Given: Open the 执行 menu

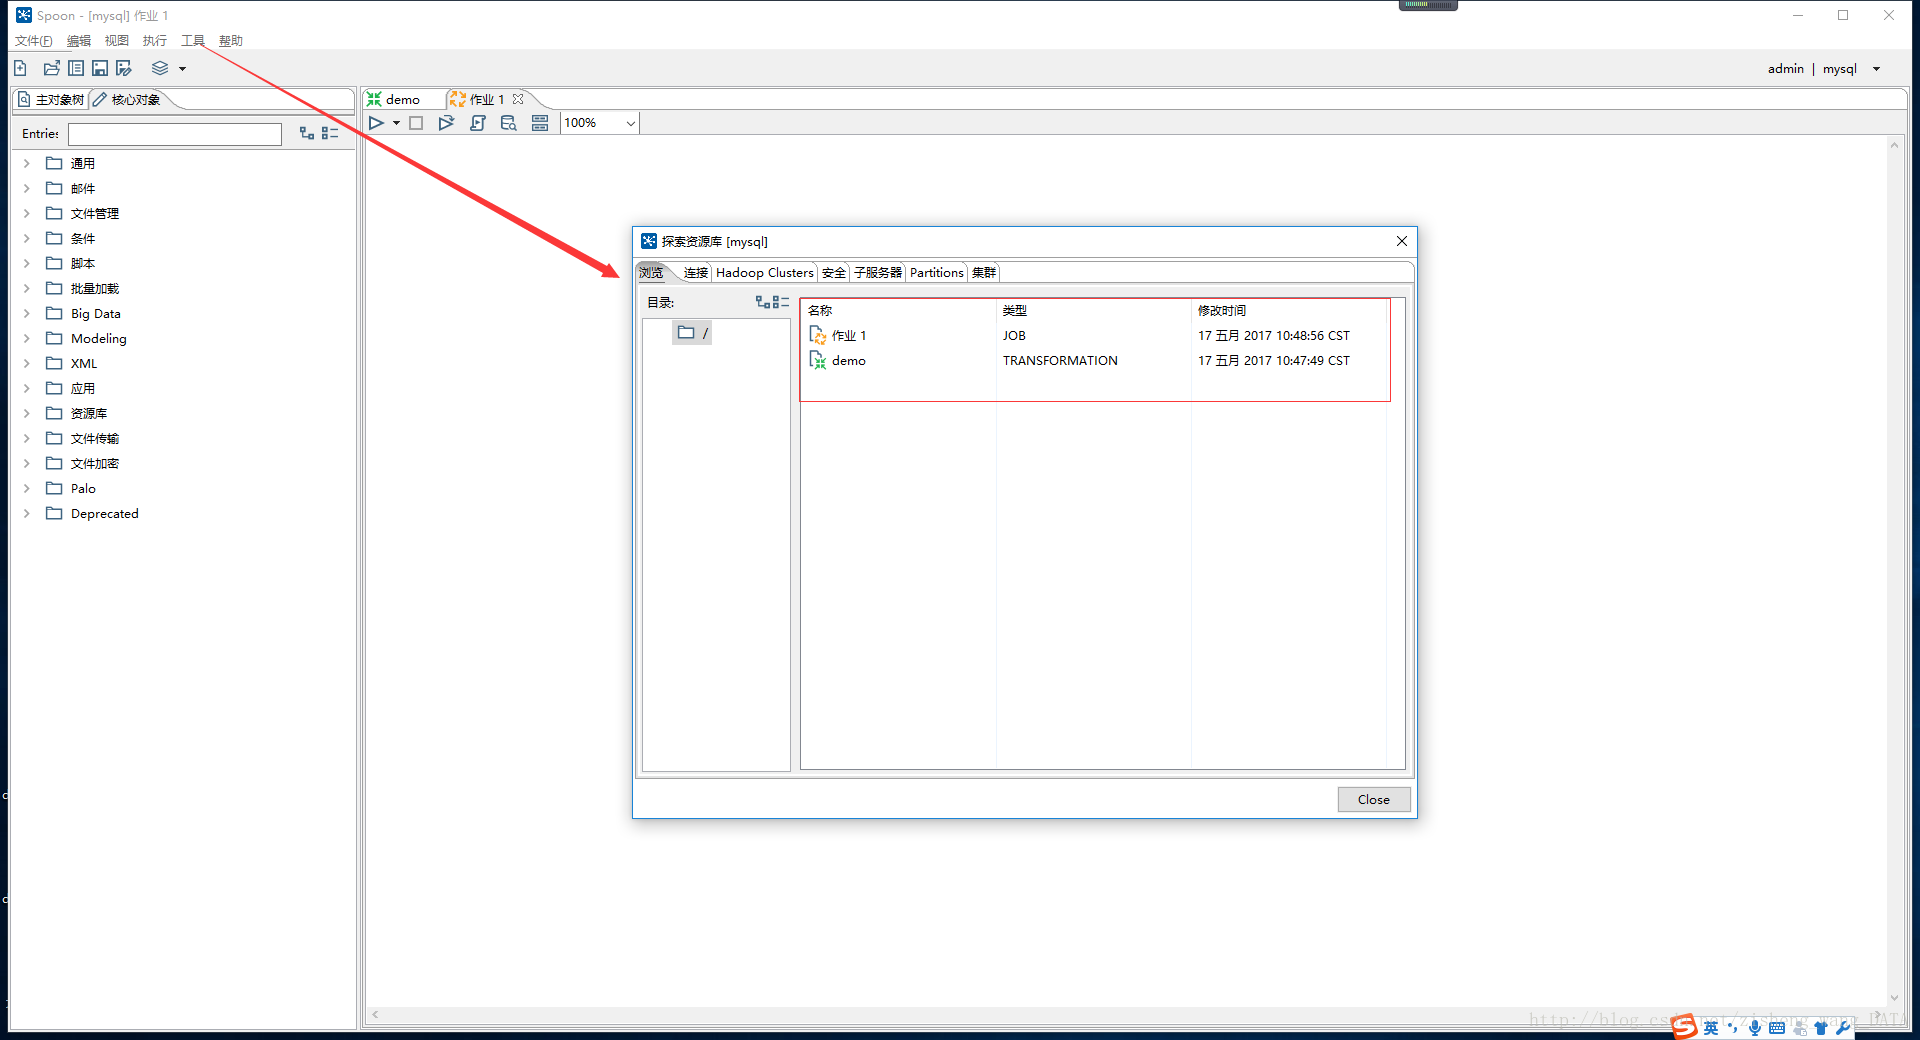Looking at the screenshot, I should click(x=155, y=41).
